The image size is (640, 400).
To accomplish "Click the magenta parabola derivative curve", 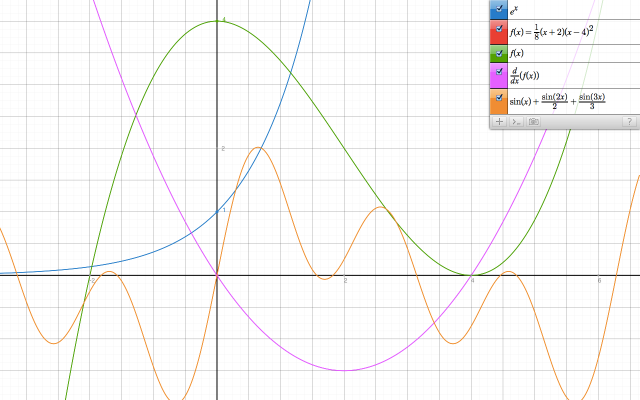I will (x=345, y=371).
